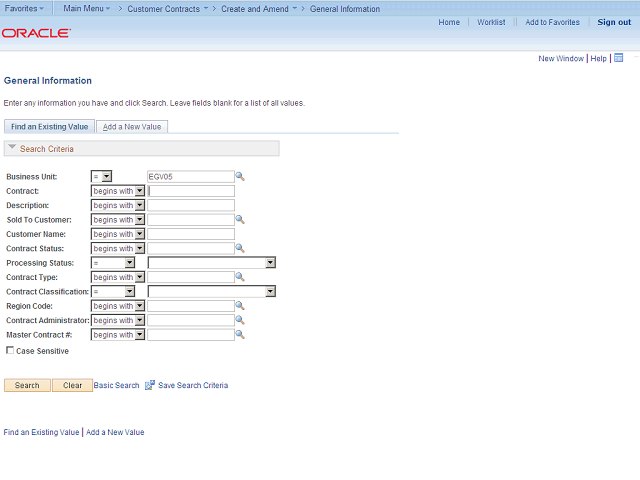Switch to Add a New Value tab

132,127
